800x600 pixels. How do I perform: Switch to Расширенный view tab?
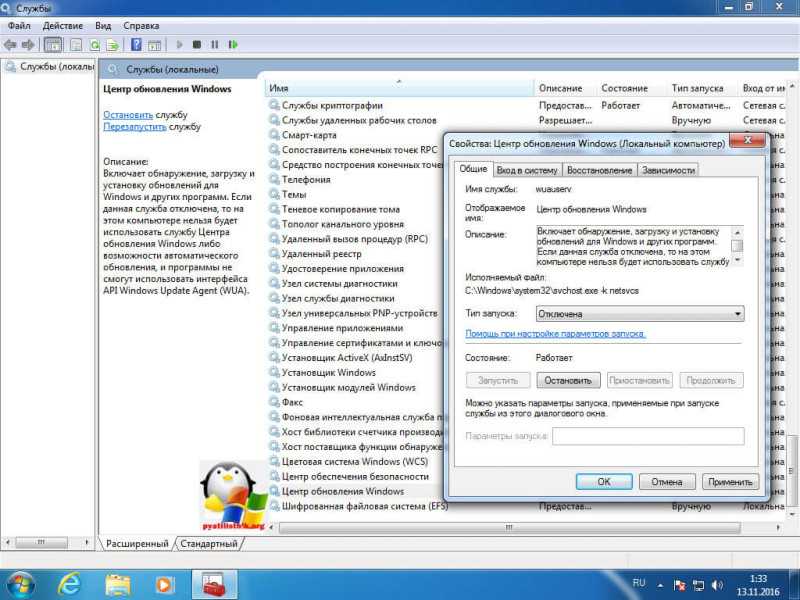coord(137,544)
